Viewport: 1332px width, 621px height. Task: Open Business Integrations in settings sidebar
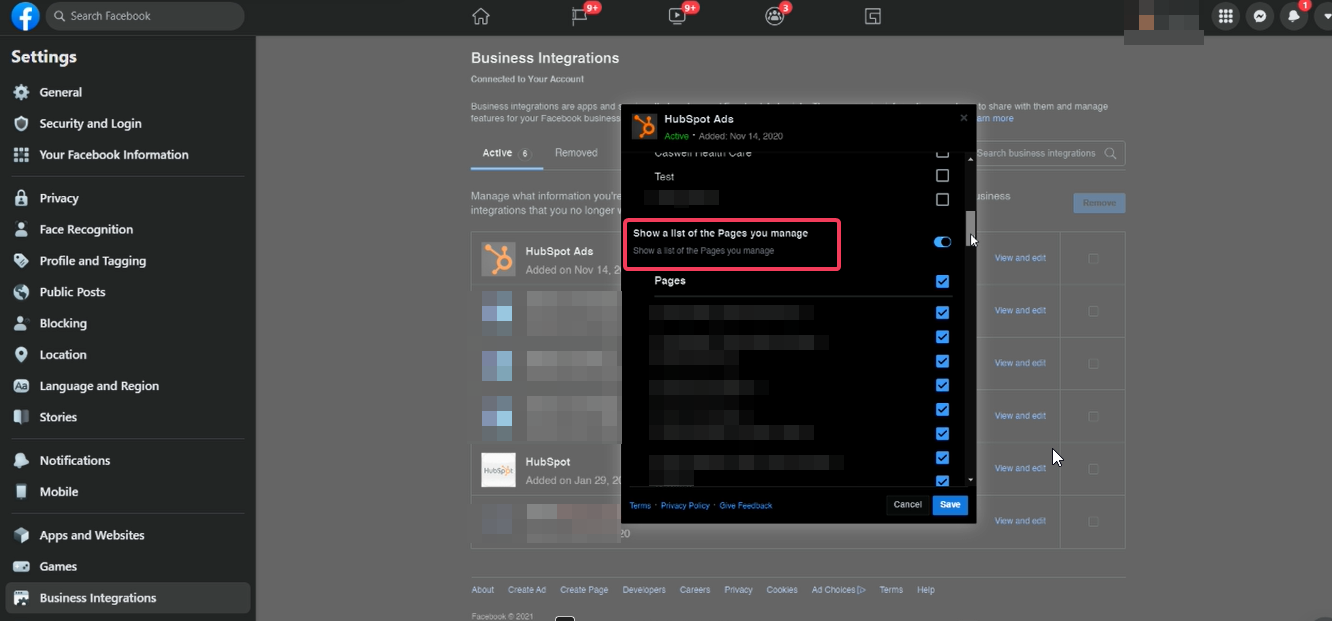[128, 598]
